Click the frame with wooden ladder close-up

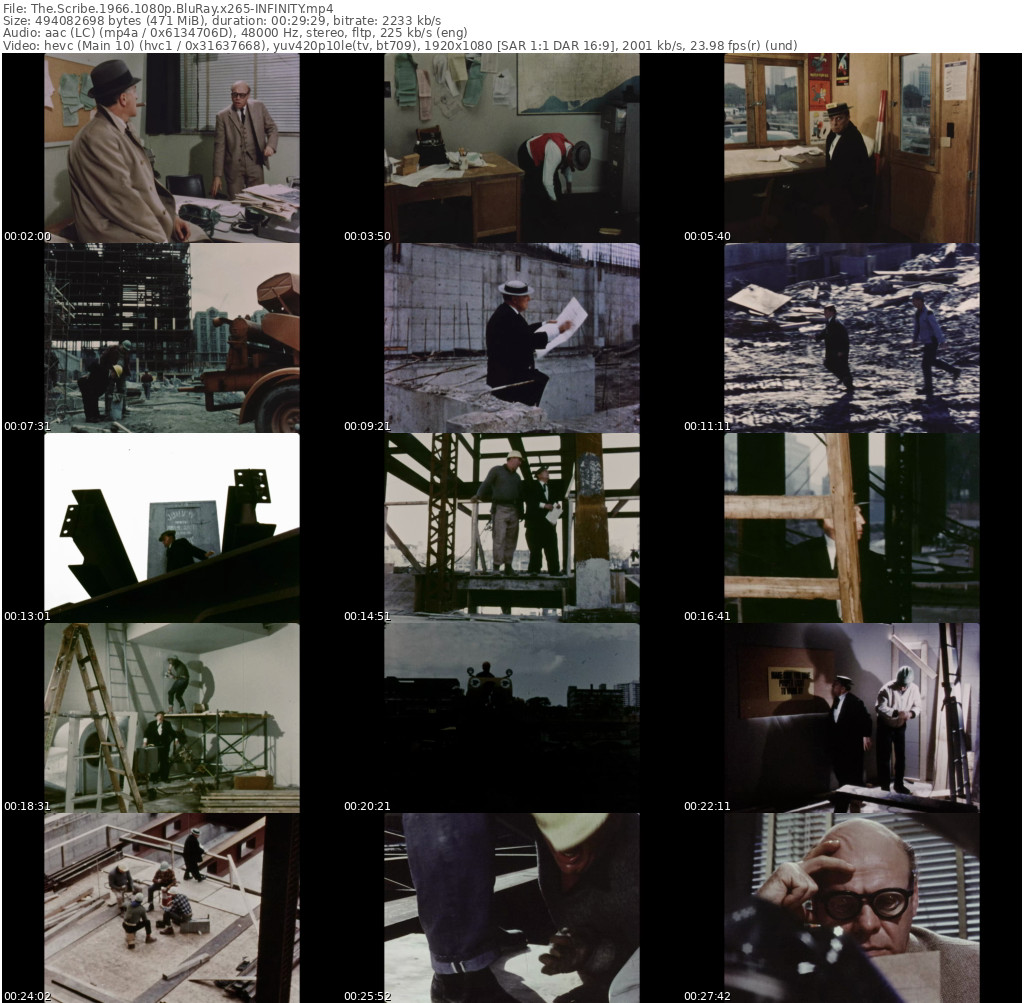[x=851, y=527]
